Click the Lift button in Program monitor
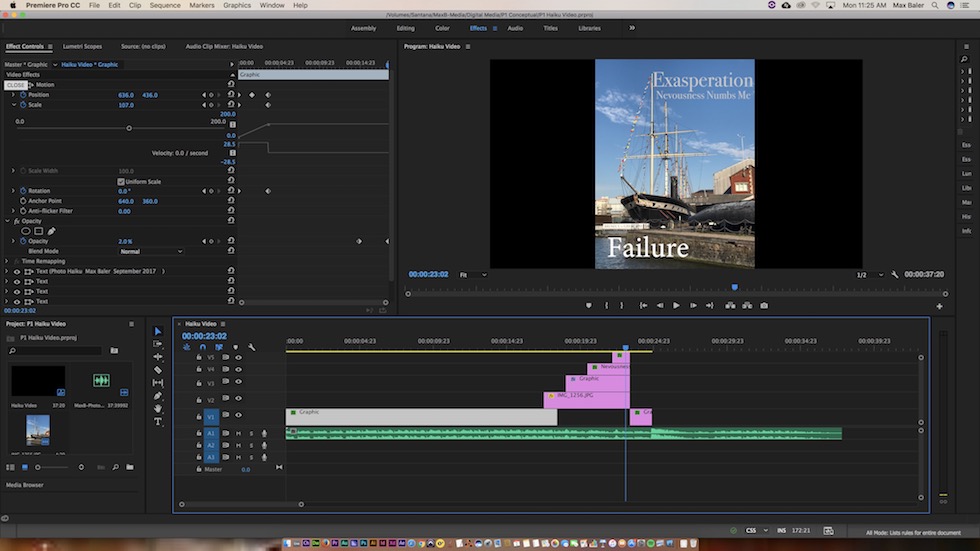Viewport: 980px width, 551px height. coord(730,305)
